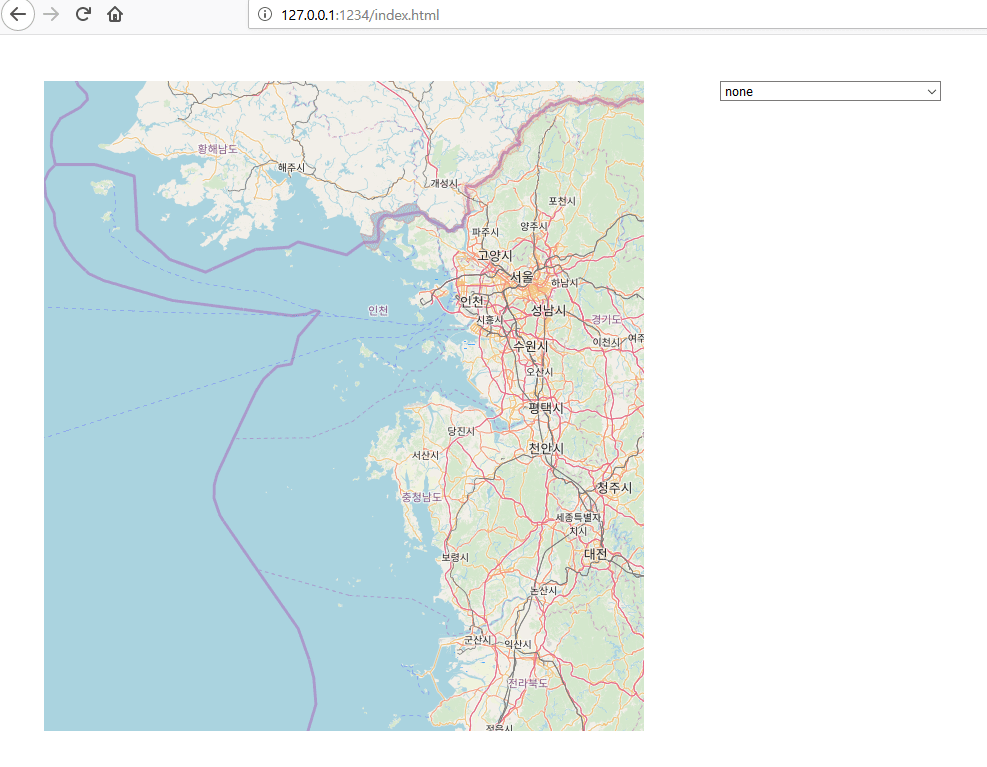
Task: Click the 시흥시 label on the map
Action: pyautogui.click(x=490, y=320)
